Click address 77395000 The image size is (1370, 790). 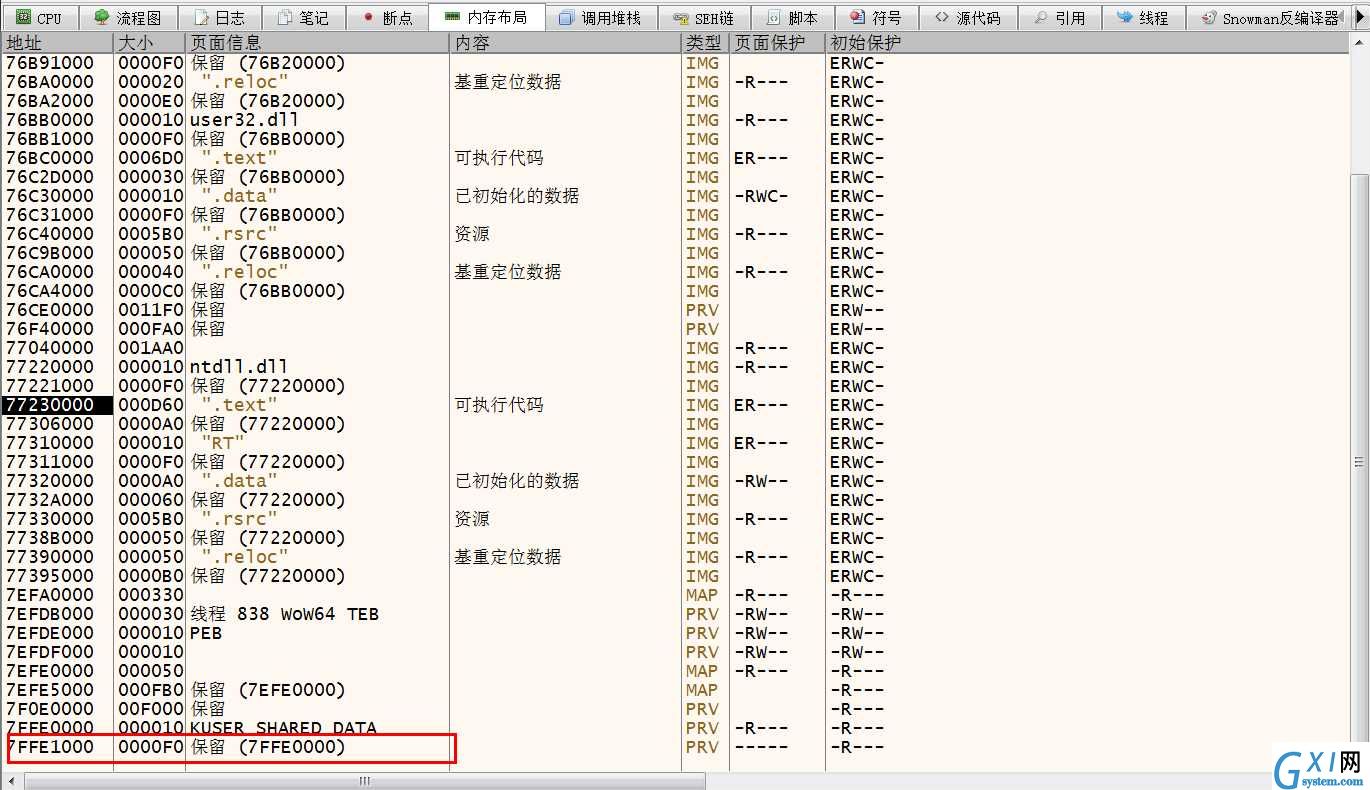[x=50, y=576]
